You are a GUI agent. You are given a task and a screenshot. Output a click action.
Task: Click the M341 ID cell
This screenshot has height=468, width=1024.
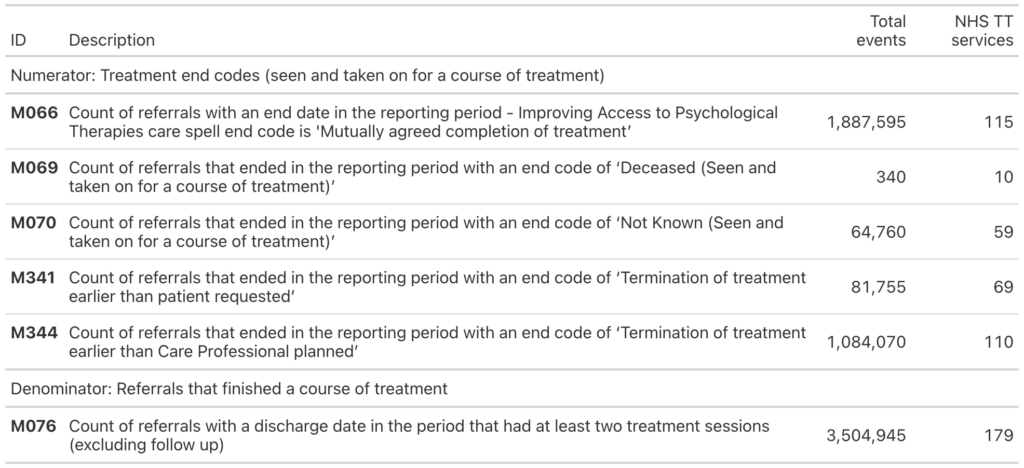[x=33, y=277]
